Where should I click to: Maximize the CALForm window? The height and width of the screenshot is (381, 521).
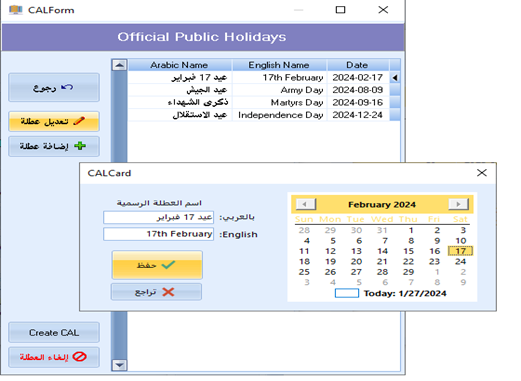340,10
